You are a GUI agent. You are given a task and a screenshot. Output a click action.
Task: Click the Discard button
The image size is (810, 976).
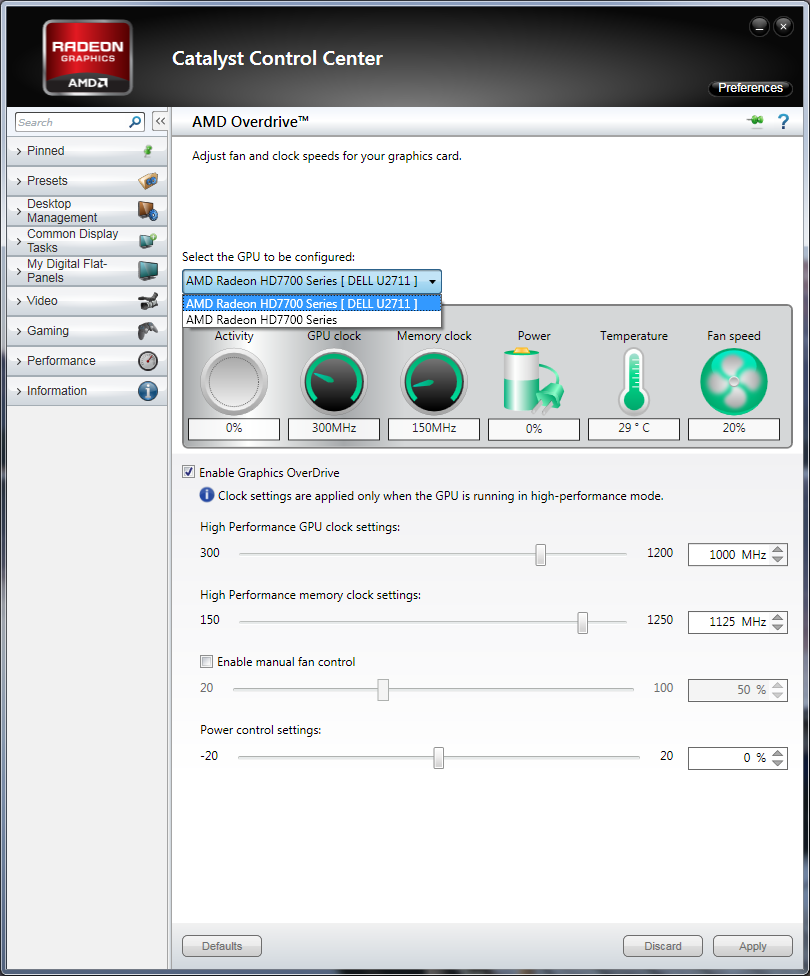point(662,946)
